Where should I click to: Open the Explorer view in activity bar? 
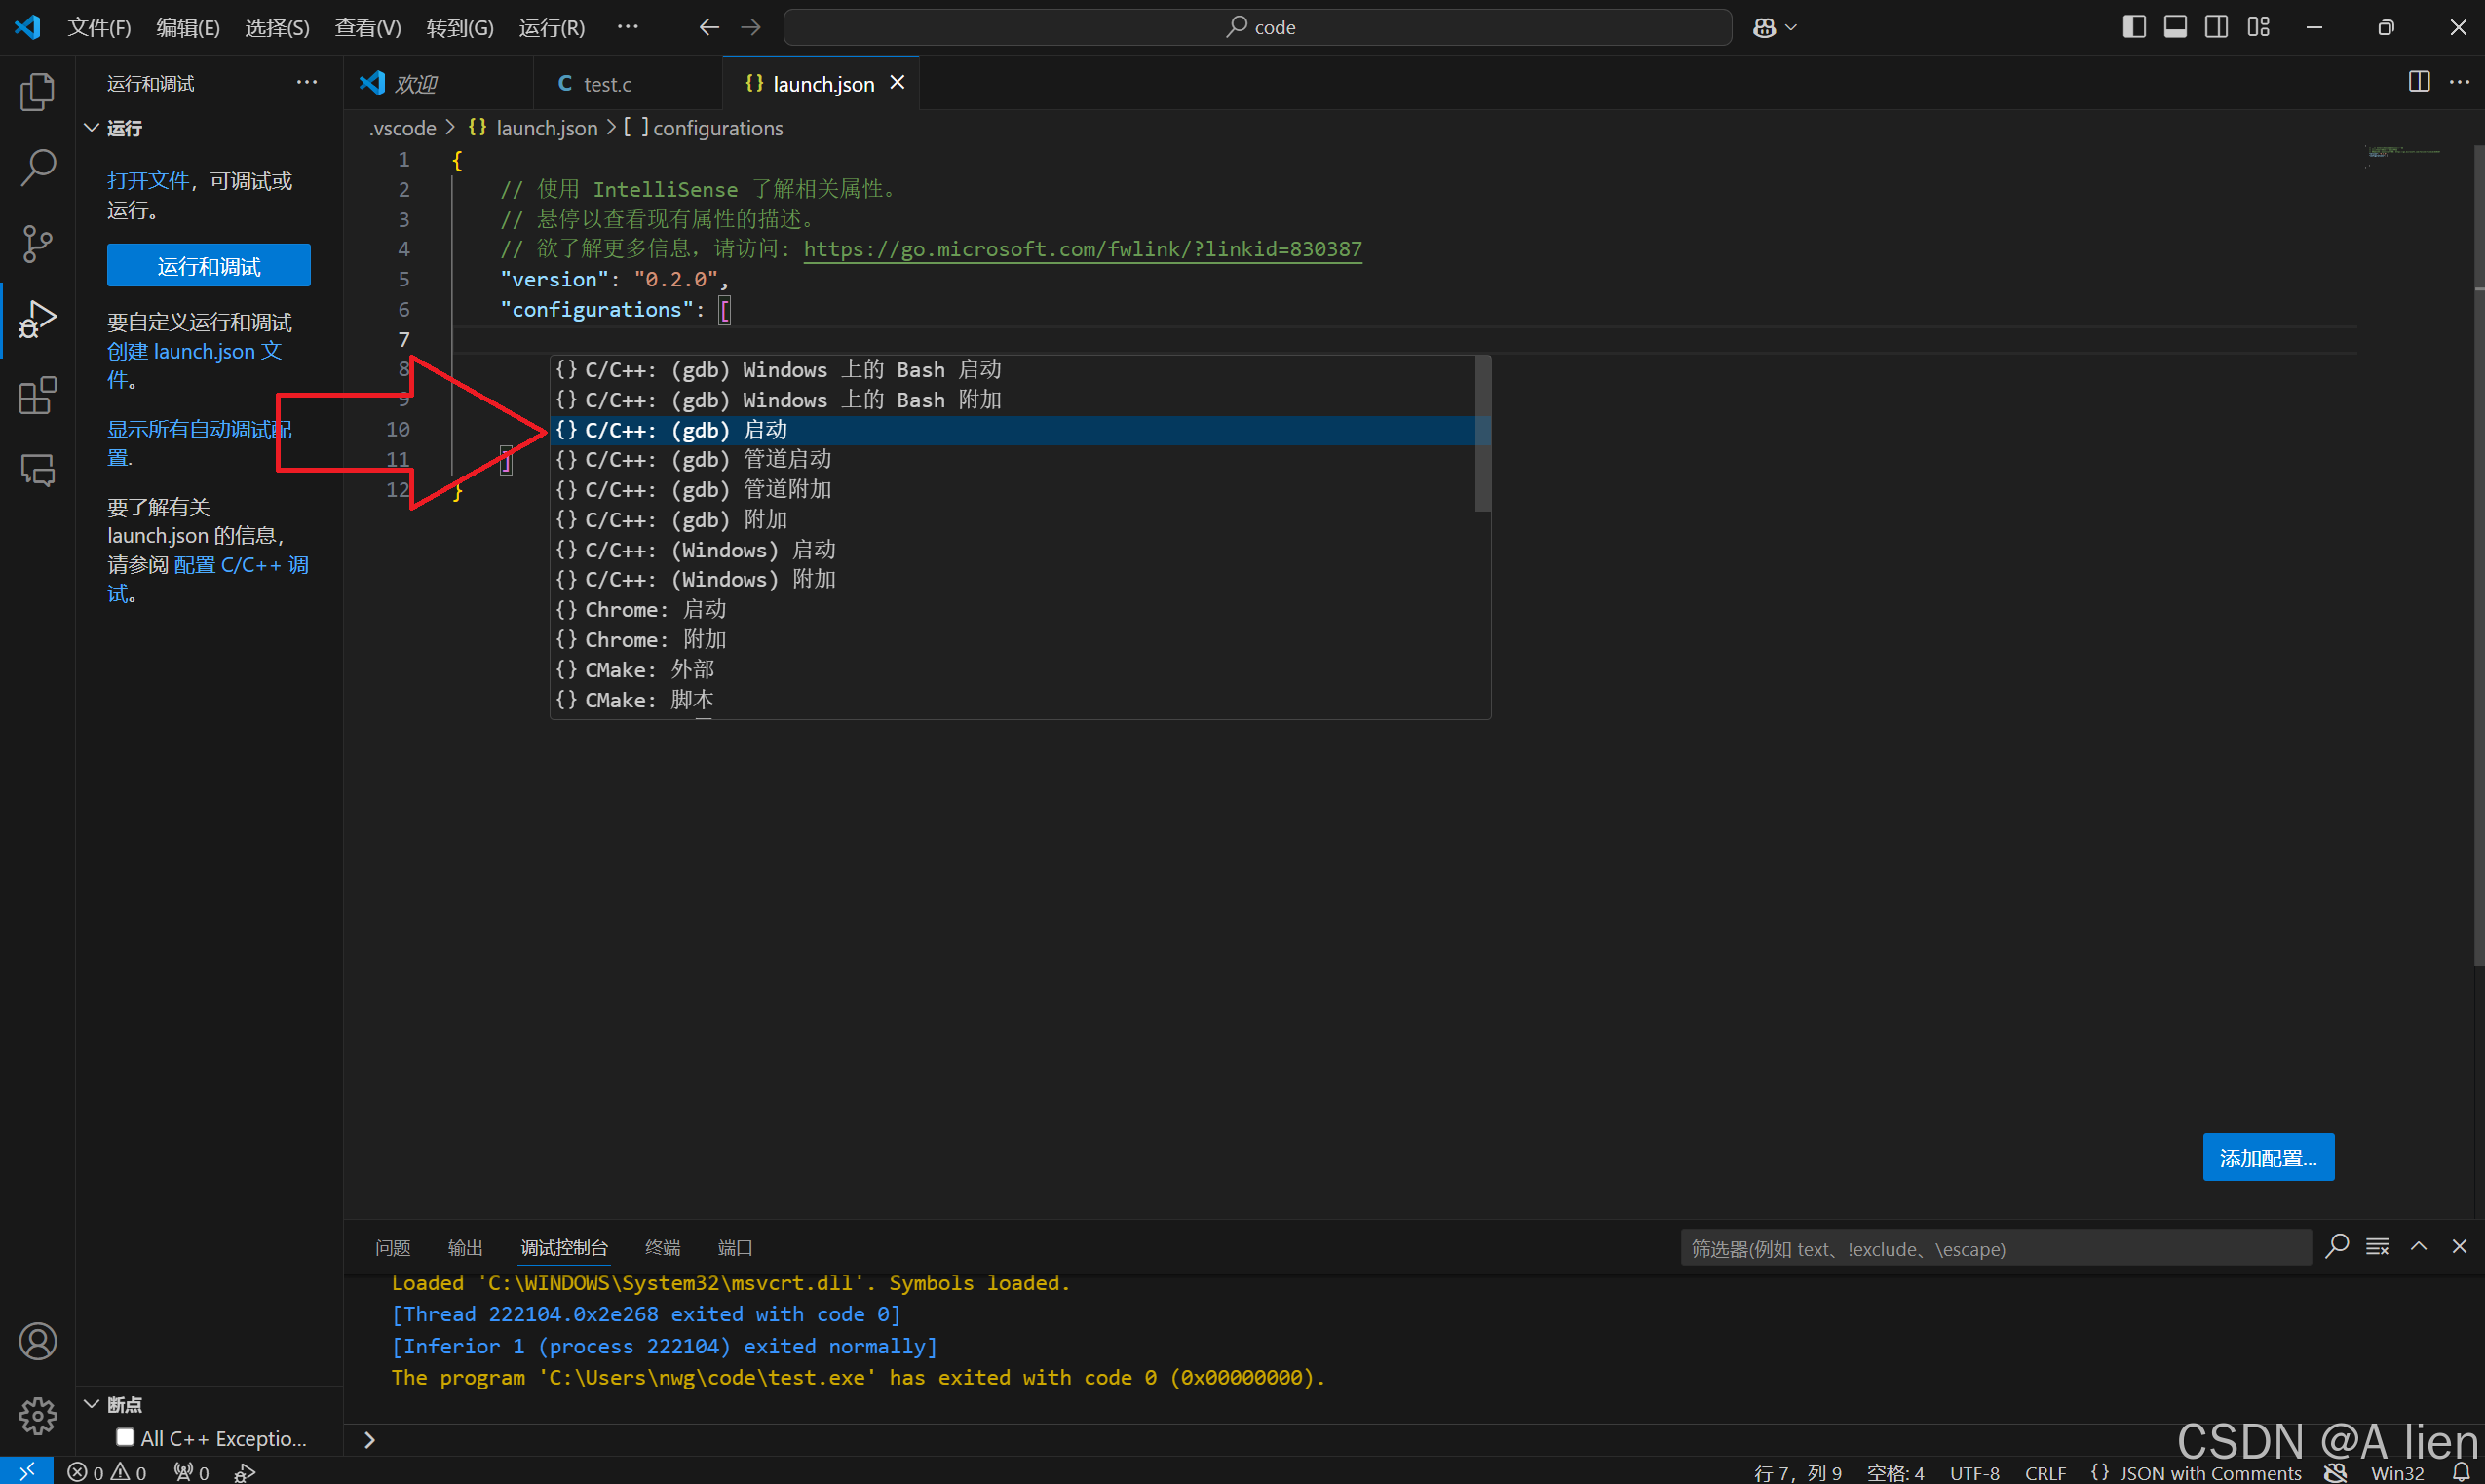coord(37,92)
